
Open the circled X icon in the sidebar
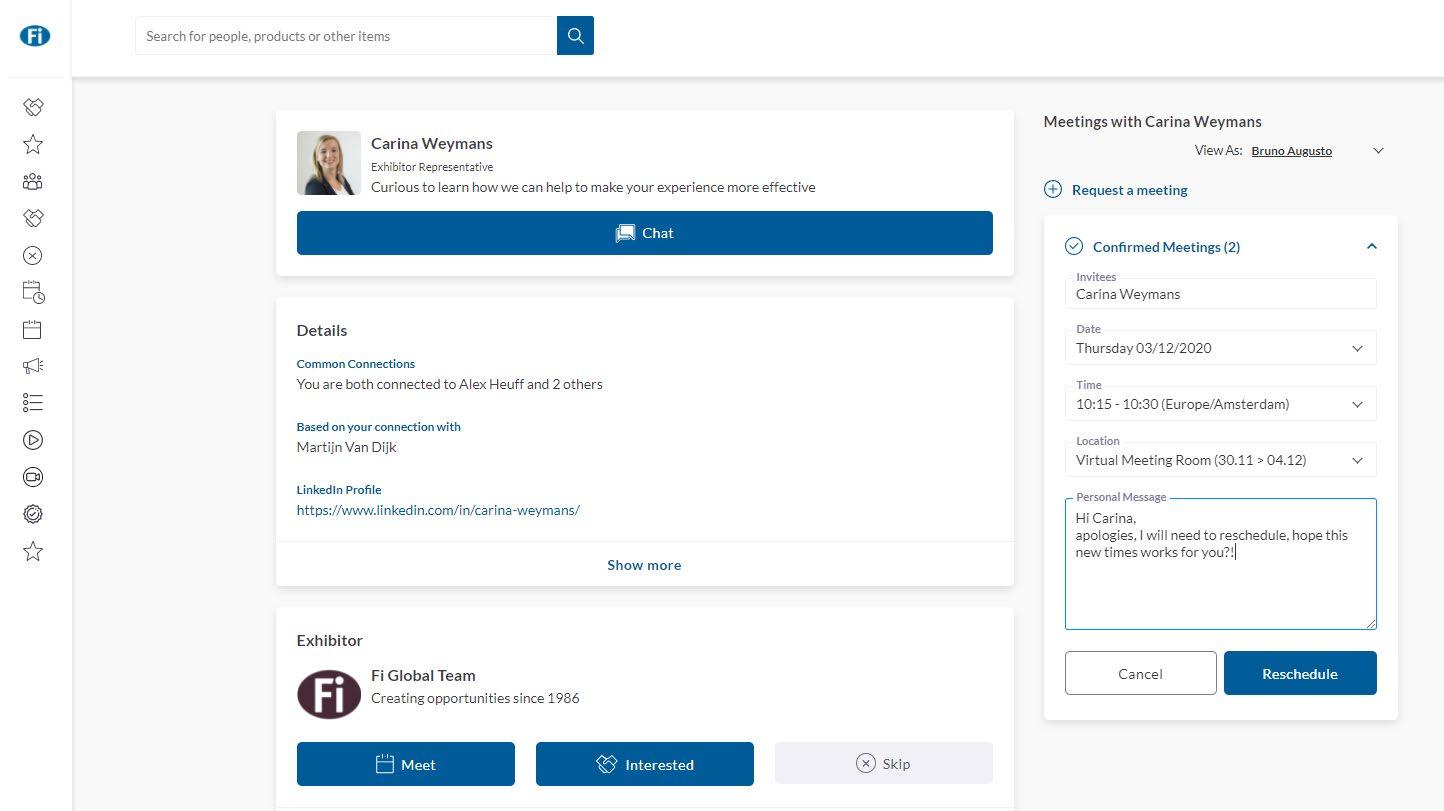(x=33, y=255)
